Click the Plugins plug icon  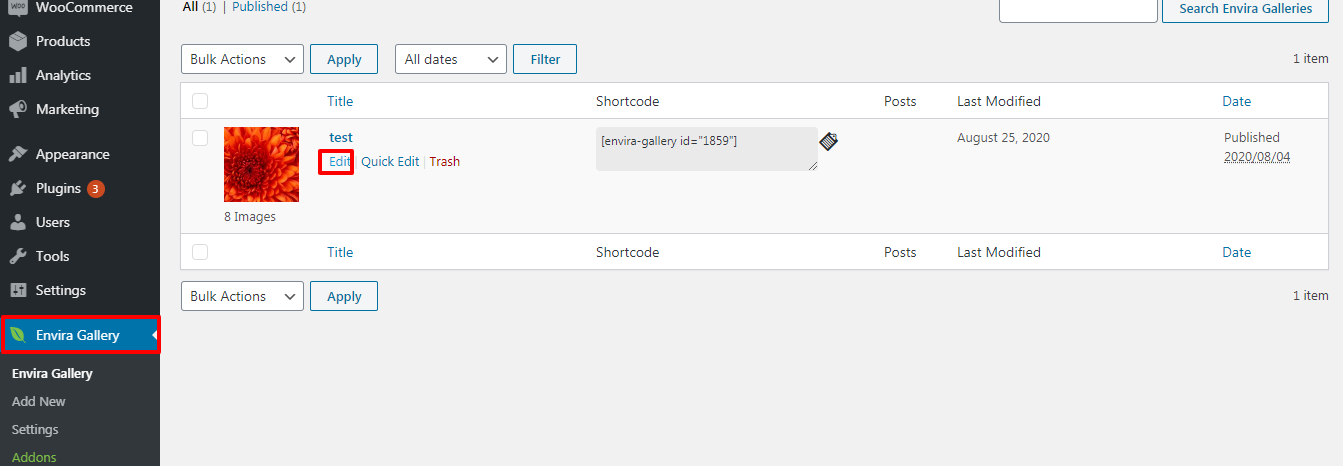[x=17, y=188]
